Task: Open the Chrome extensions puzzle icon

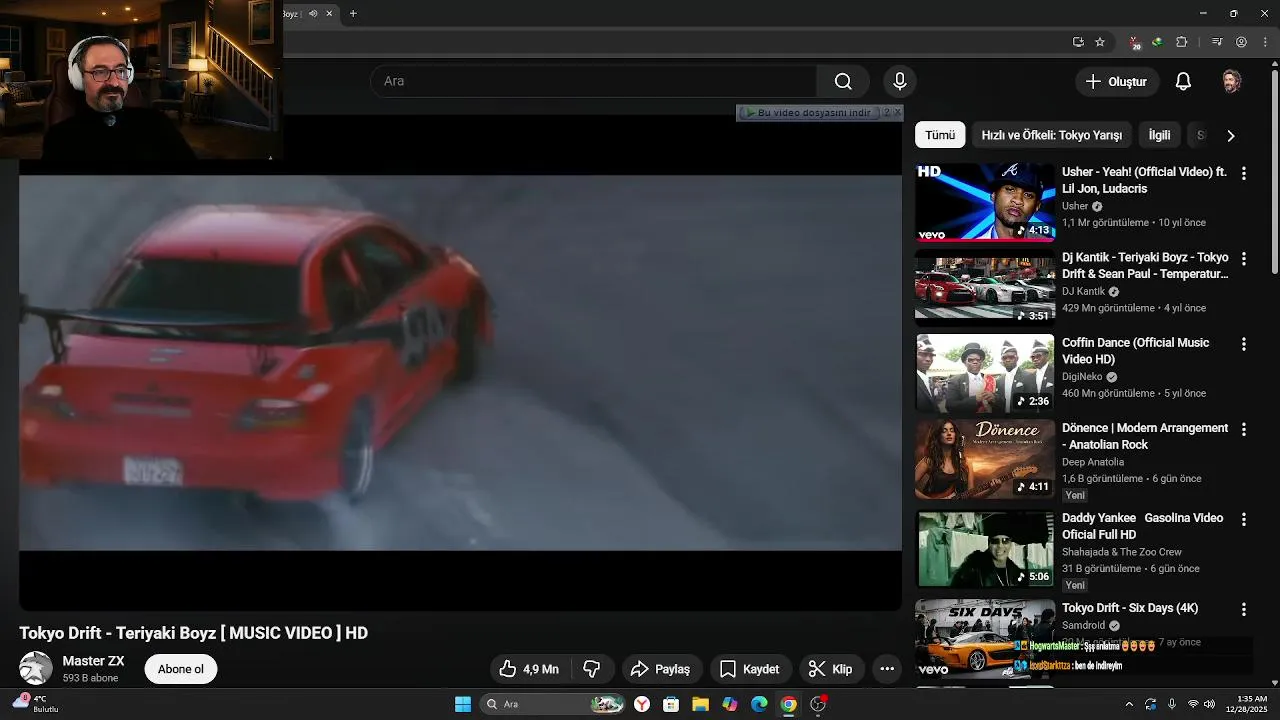Action: tap(1181, 42)
